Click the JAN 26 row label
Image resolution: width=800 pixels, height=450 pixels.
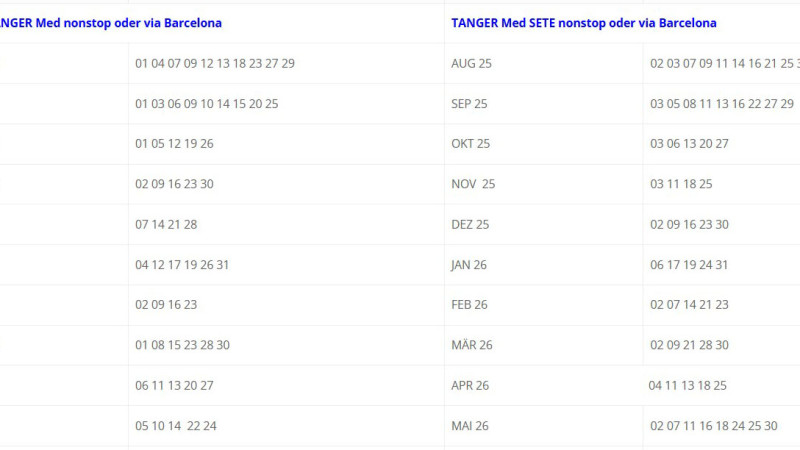tap(469, 265)
